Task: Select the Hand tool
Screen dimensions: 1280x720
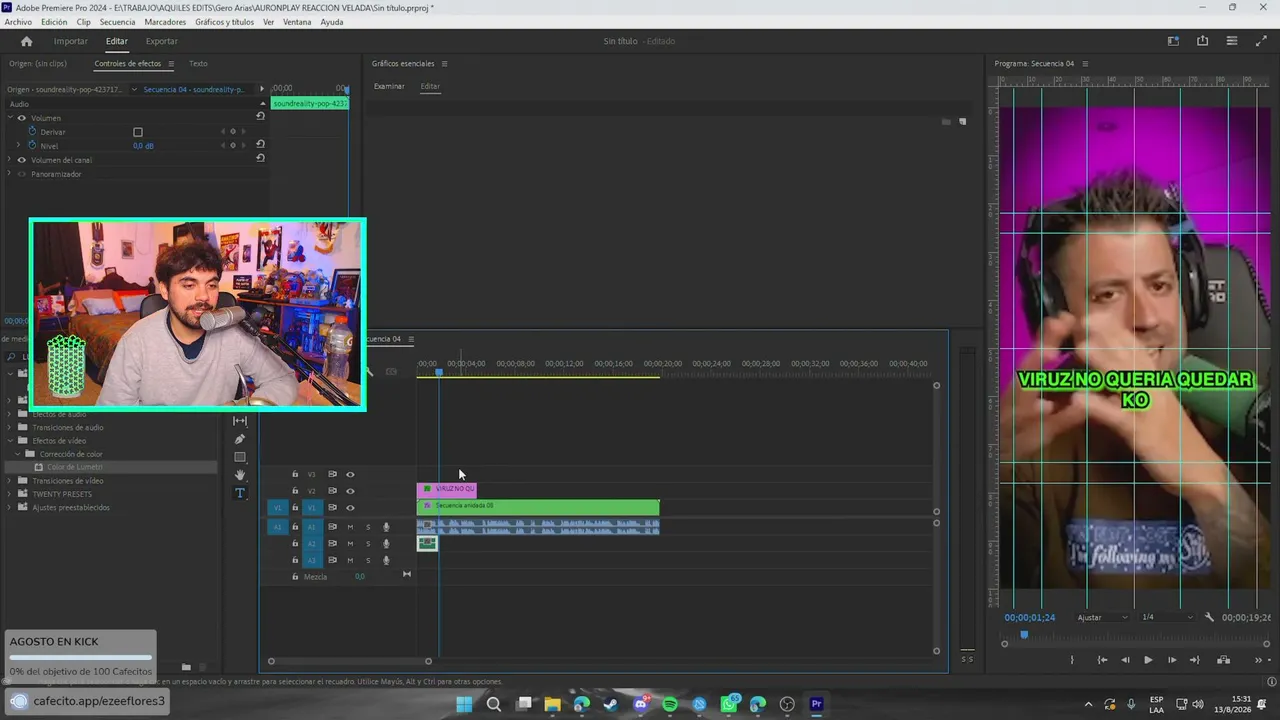Action: (x=240, y=475)
